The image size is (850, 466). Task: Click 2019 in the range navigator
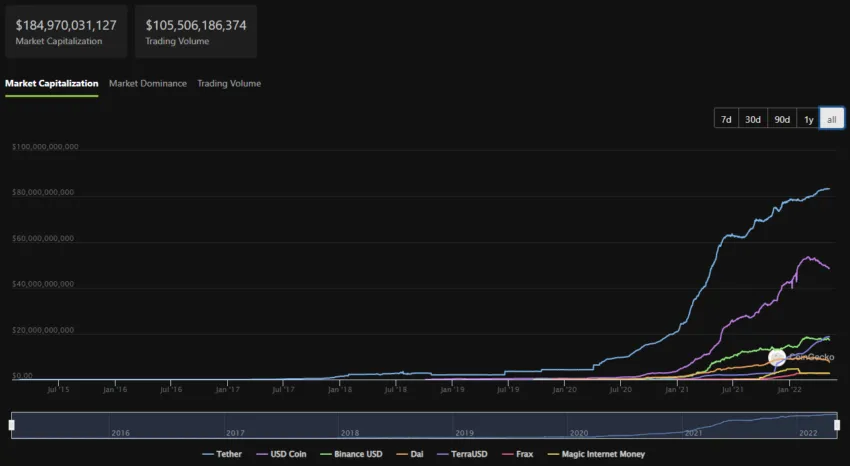pos(465,433)
